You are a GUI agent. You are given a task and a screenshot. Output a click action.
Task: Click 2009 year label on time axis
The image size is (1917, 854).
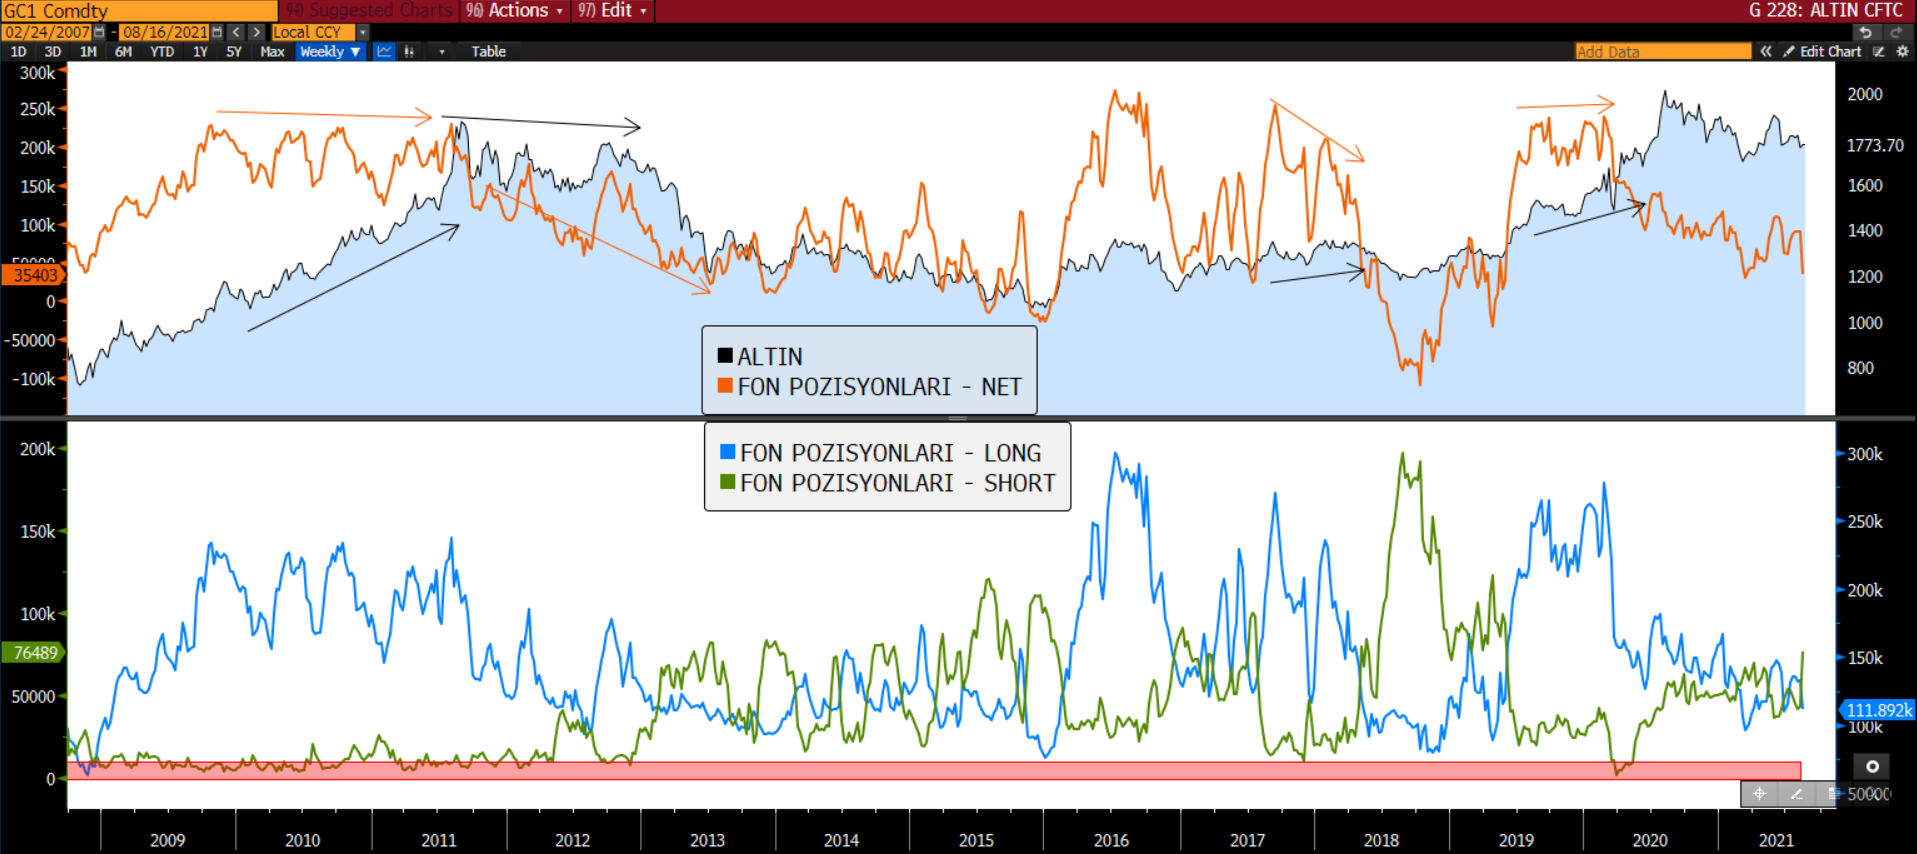(x=167, y=840)
